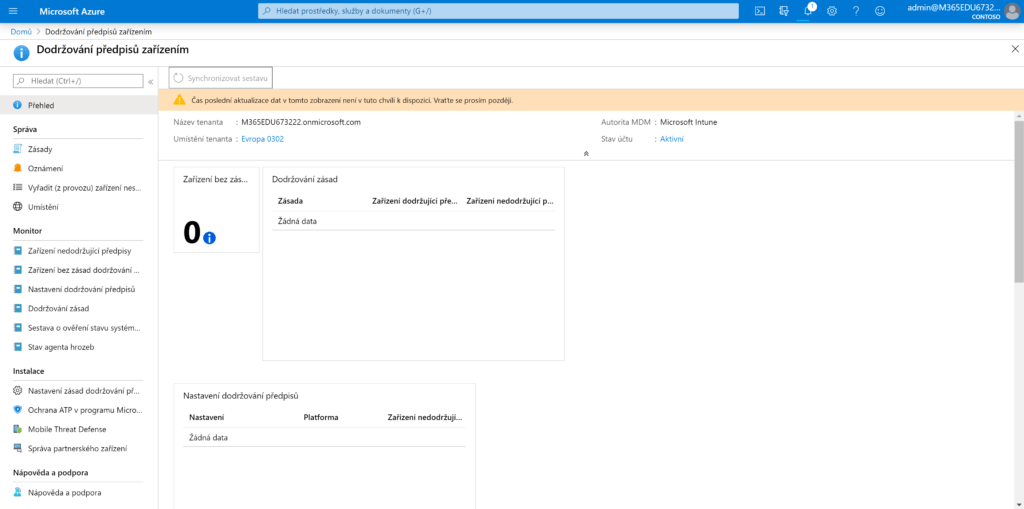Open Zařízení nedodržující předpisy menu item
The height and width of the screenshot is (509, 1024).
[x=80, y=251]
